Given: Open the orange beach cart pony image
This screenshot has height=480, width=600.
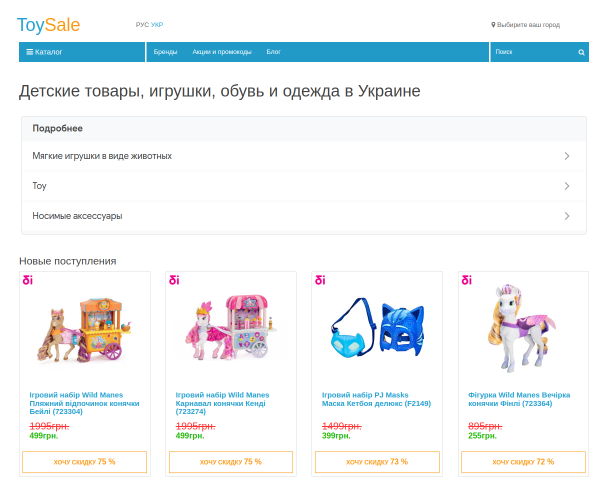Looking at the screenshot, I should (85, 330).
